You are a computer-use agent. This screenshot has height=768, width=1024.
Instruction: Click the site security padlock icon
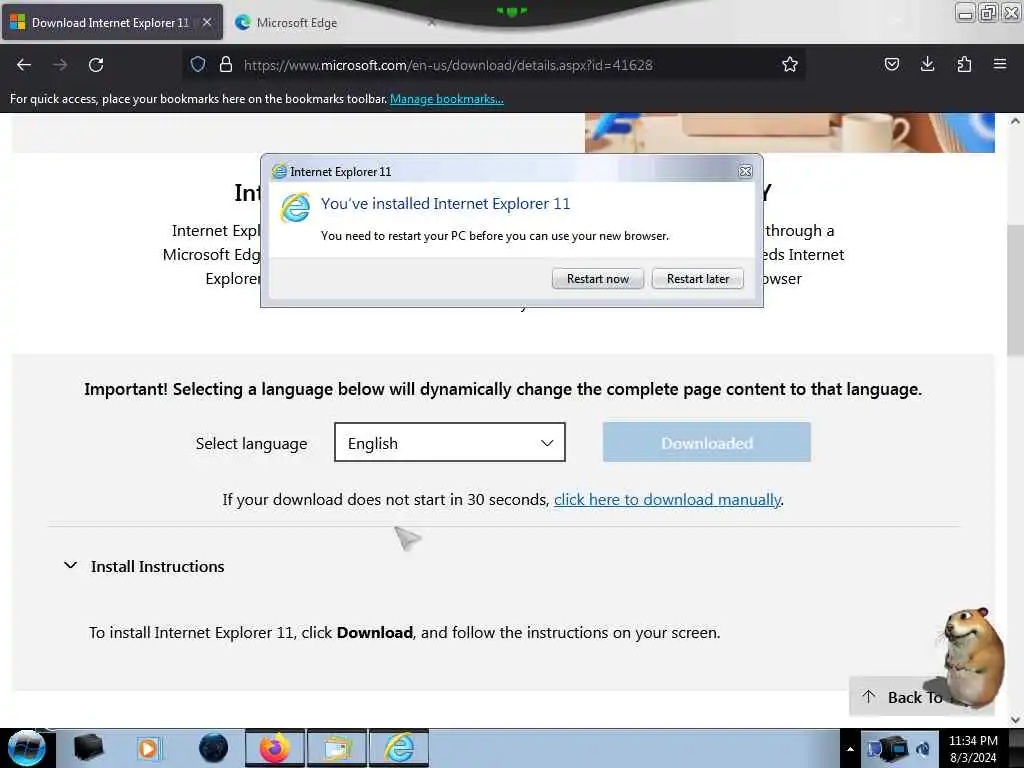coord(226,64)
